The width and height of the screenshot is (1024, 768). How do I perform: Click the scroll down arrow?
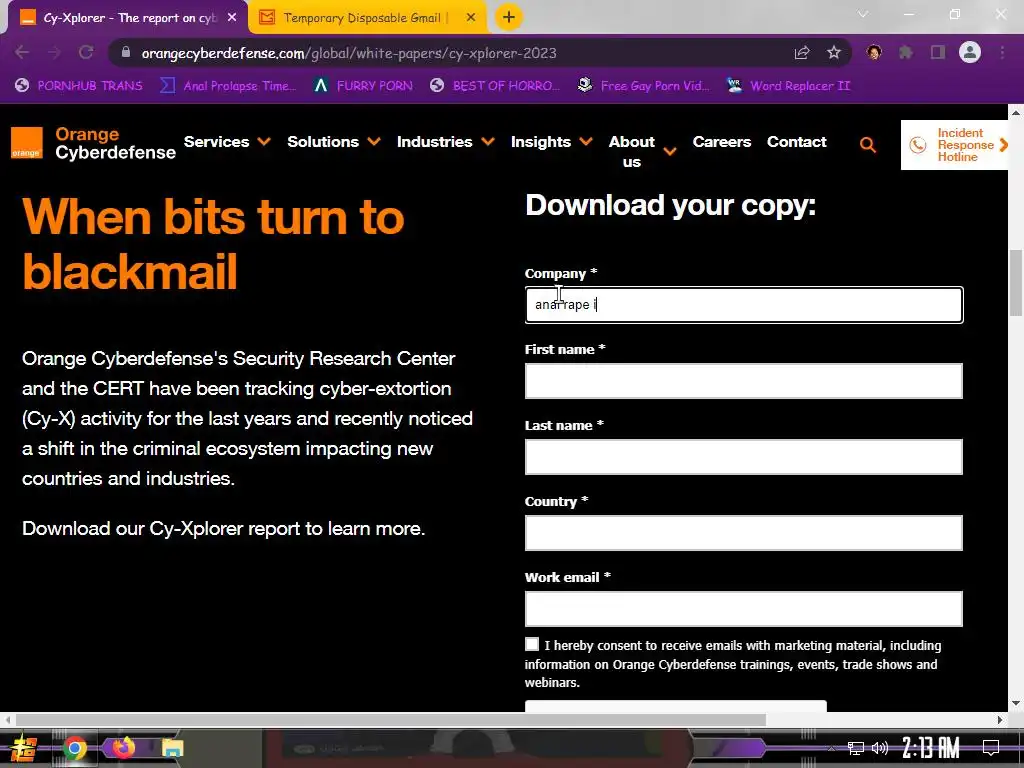tap(1016, 703)
